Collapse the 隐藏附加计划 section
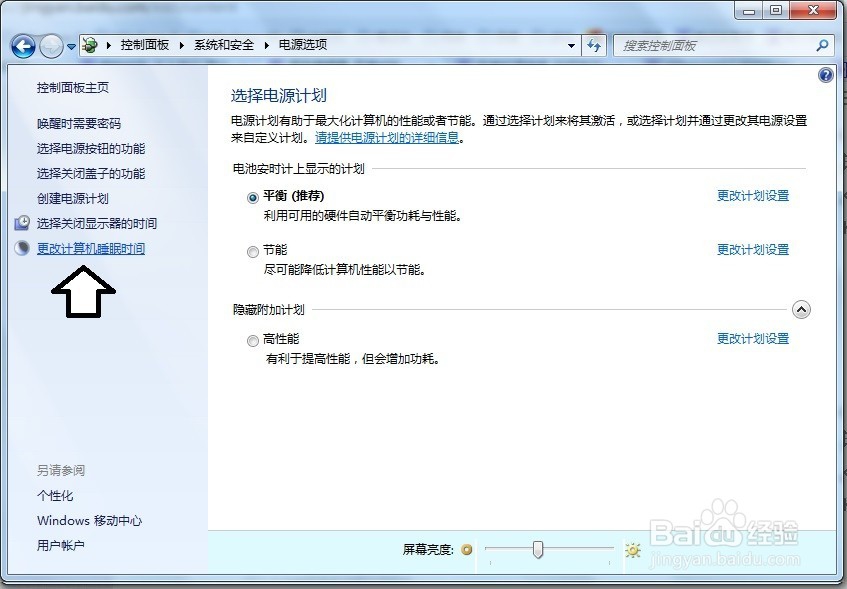847x589 pixels. click(801, 310)
